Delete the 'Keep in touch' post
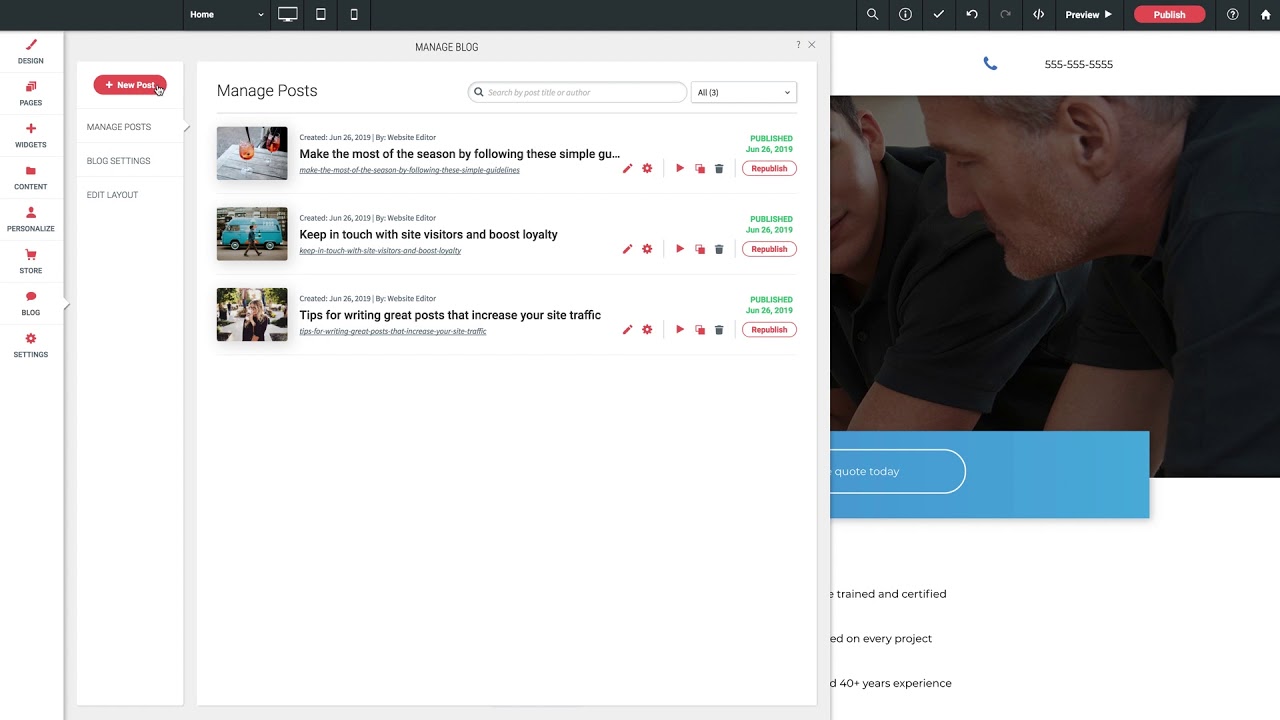This screenshot has width=1280, height=720. (719, 249)
